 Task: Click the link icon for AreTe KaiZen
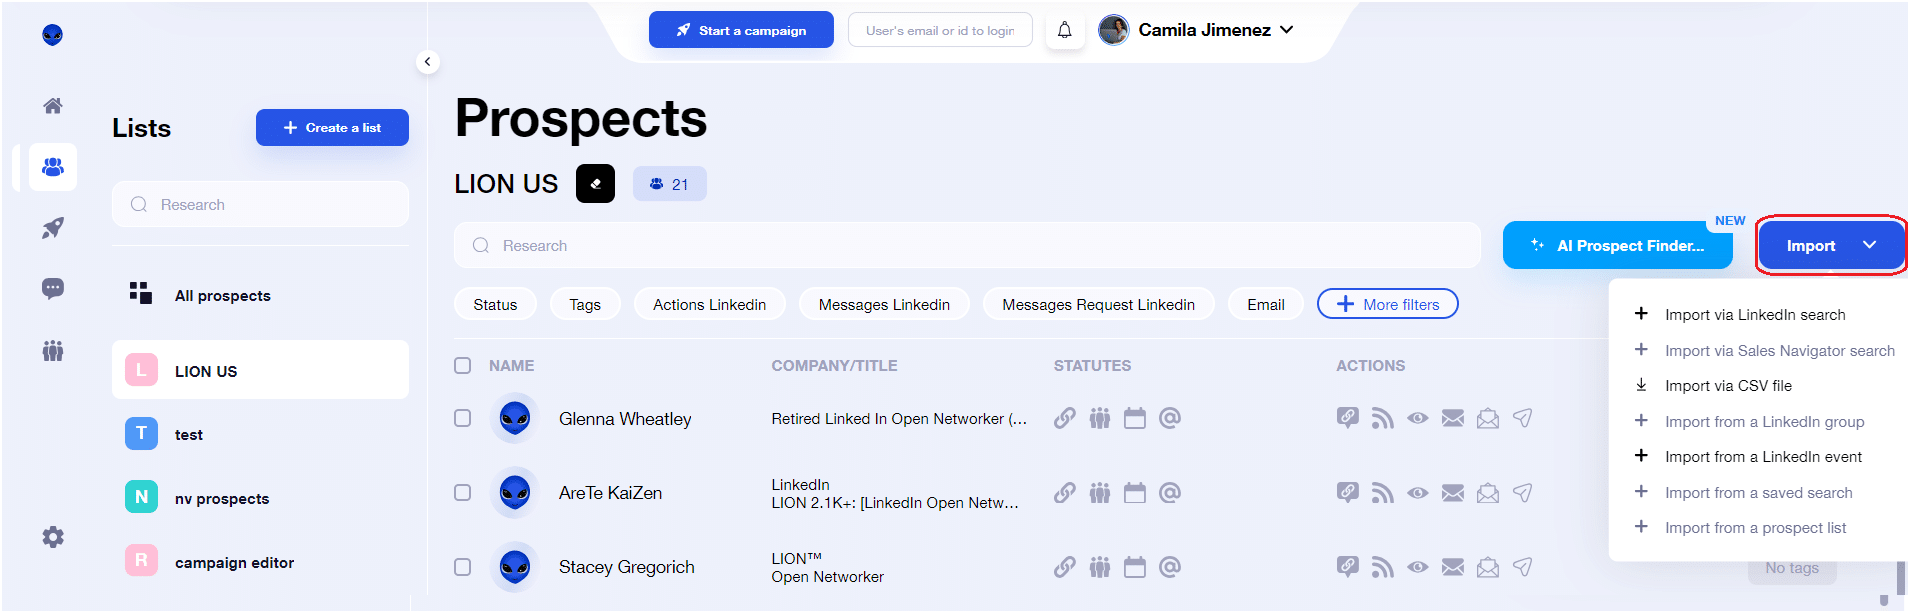click(x=1064, y=493)
